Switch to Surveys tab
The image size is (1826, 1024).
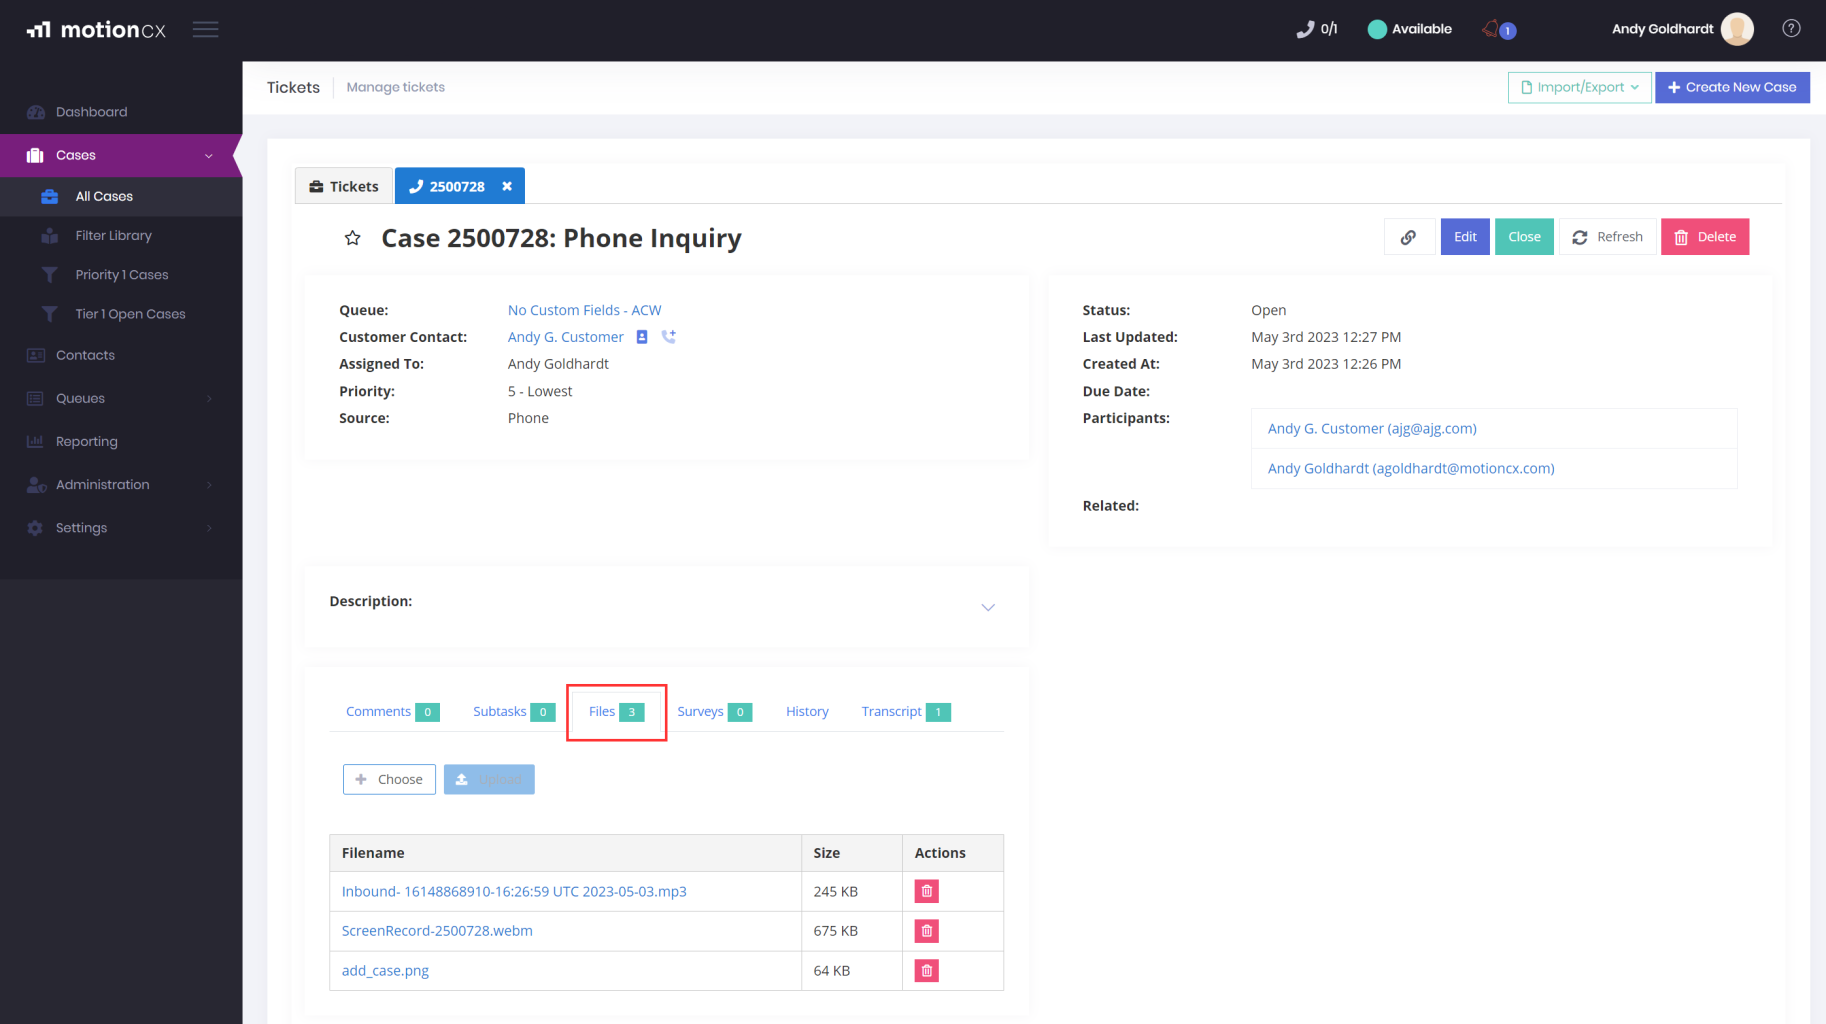(x=714, y=711)
